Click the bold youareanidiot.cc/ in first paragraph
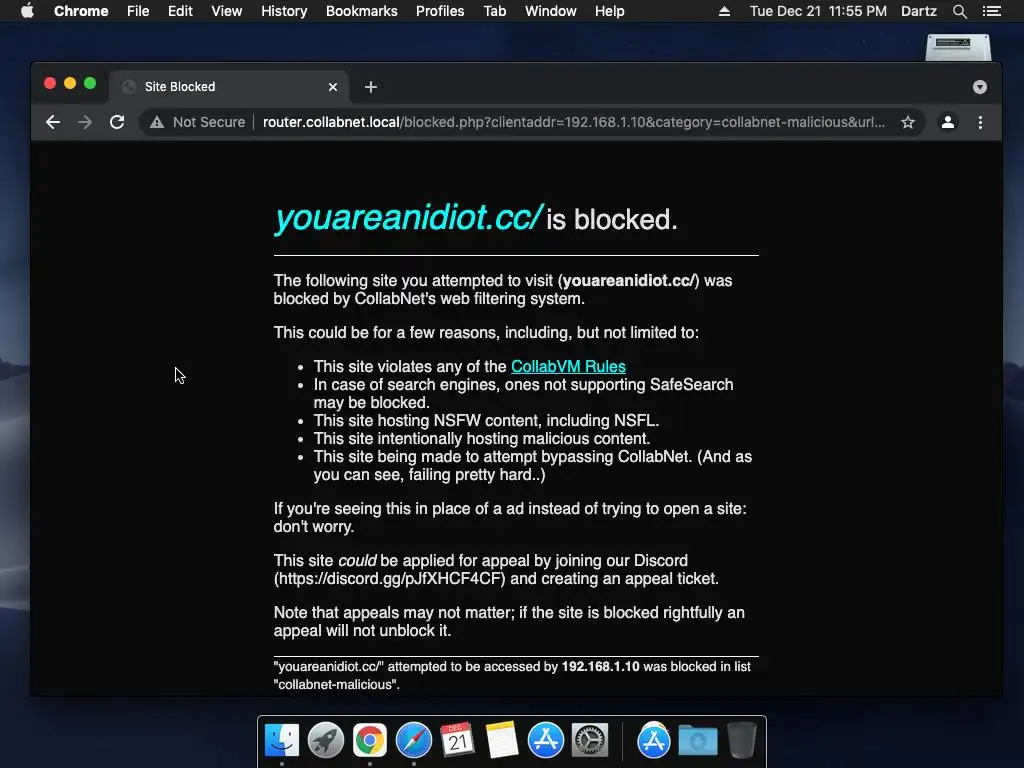The image size is (1024, 768). pos(629,281)
